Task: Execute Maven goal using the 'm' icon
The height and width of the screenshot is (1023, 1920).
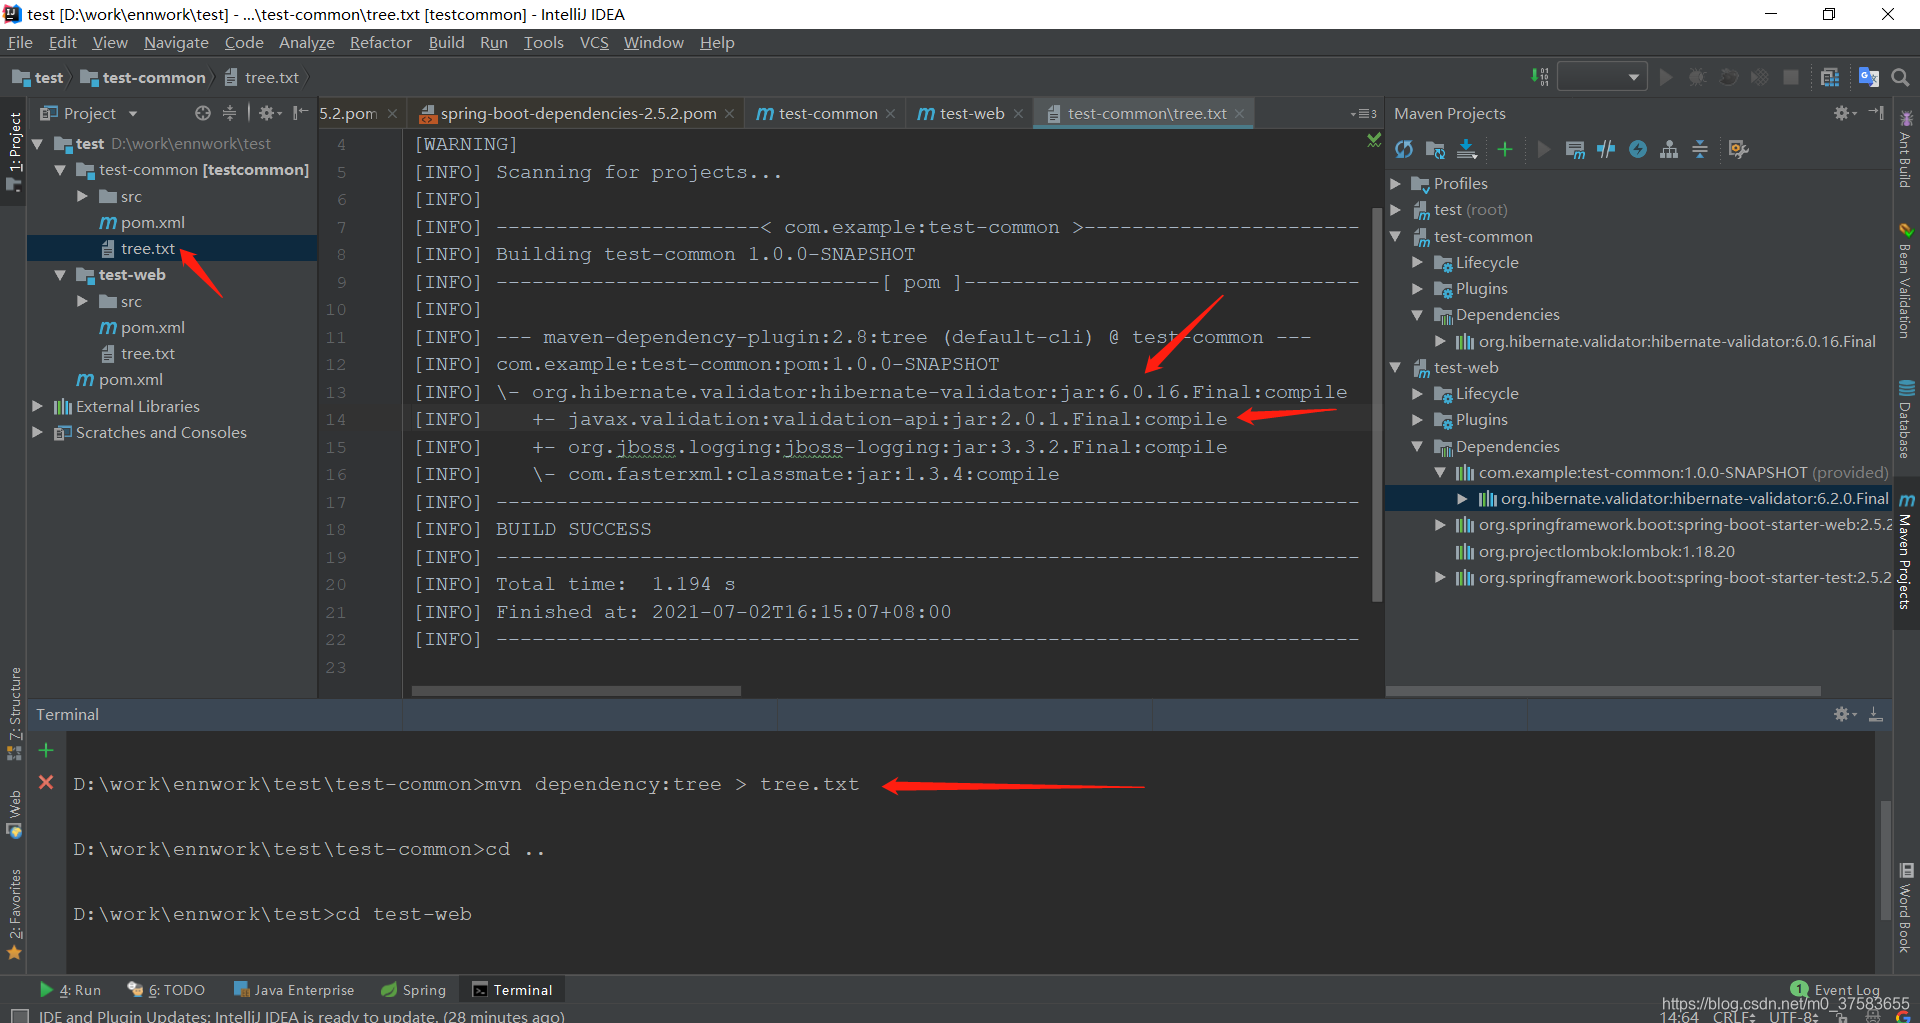Action: coord(1575,149)
